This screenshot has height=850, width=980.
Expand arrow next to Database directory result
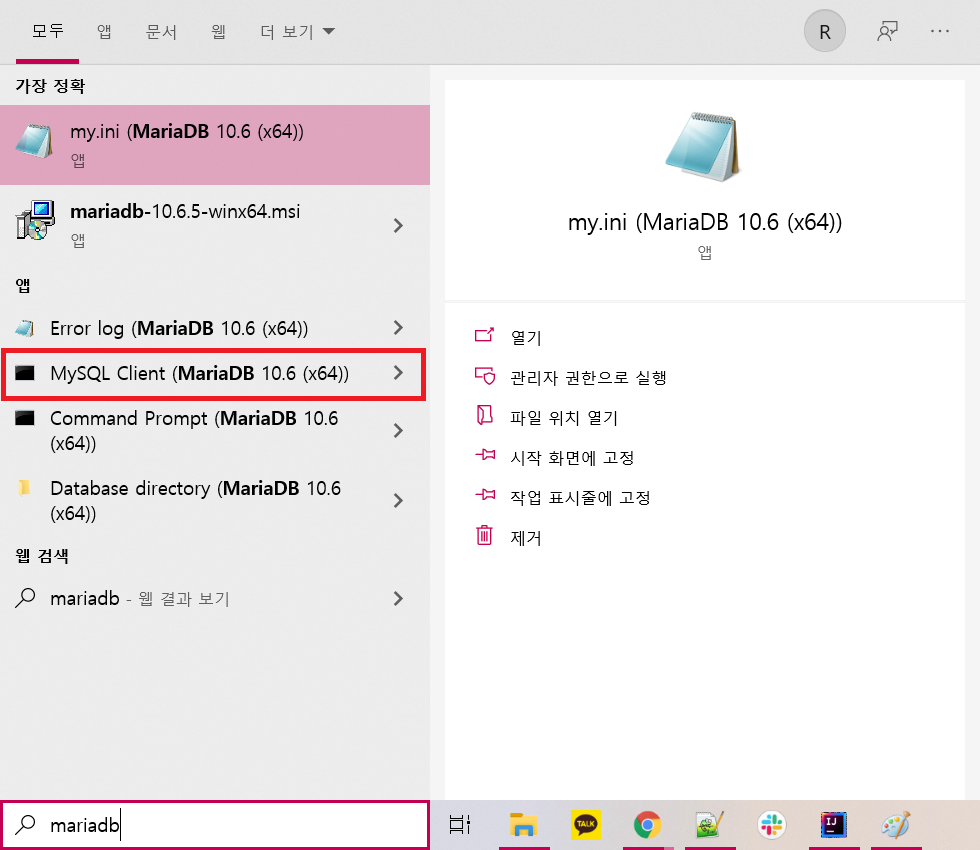click(398, 501)
